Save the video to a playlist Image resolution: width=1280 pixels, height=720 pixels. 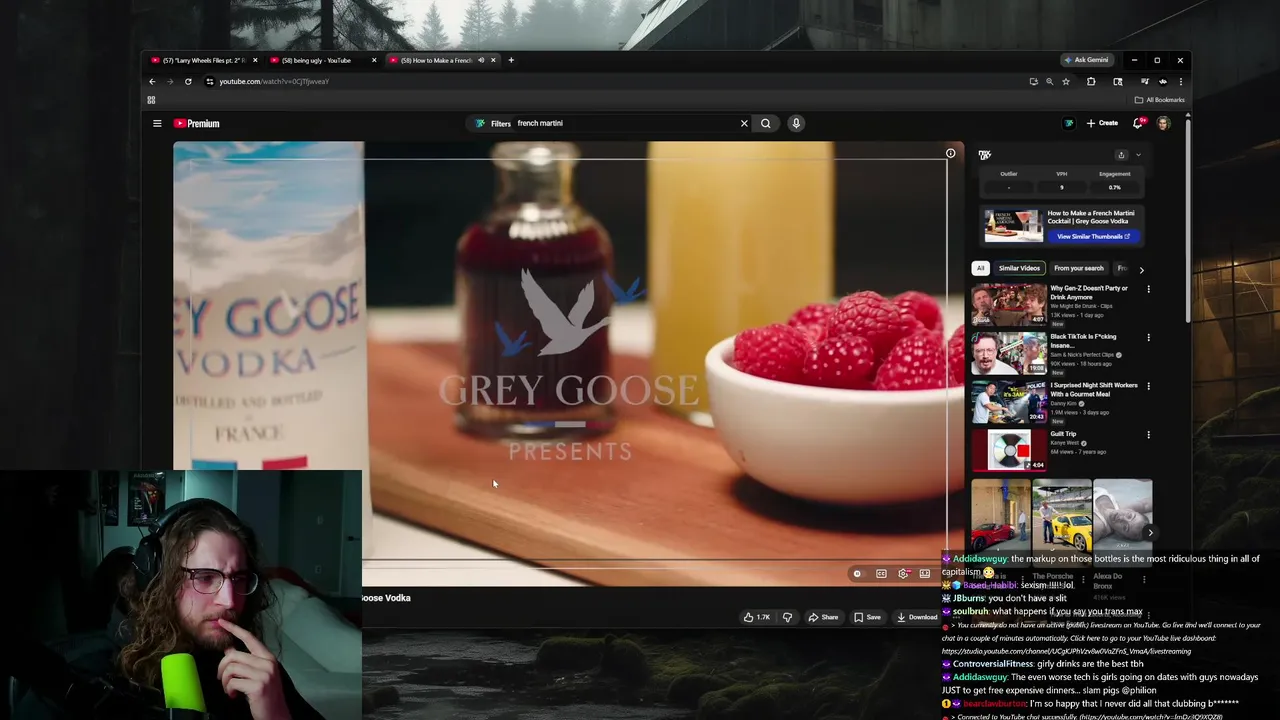tap(867, 617)
